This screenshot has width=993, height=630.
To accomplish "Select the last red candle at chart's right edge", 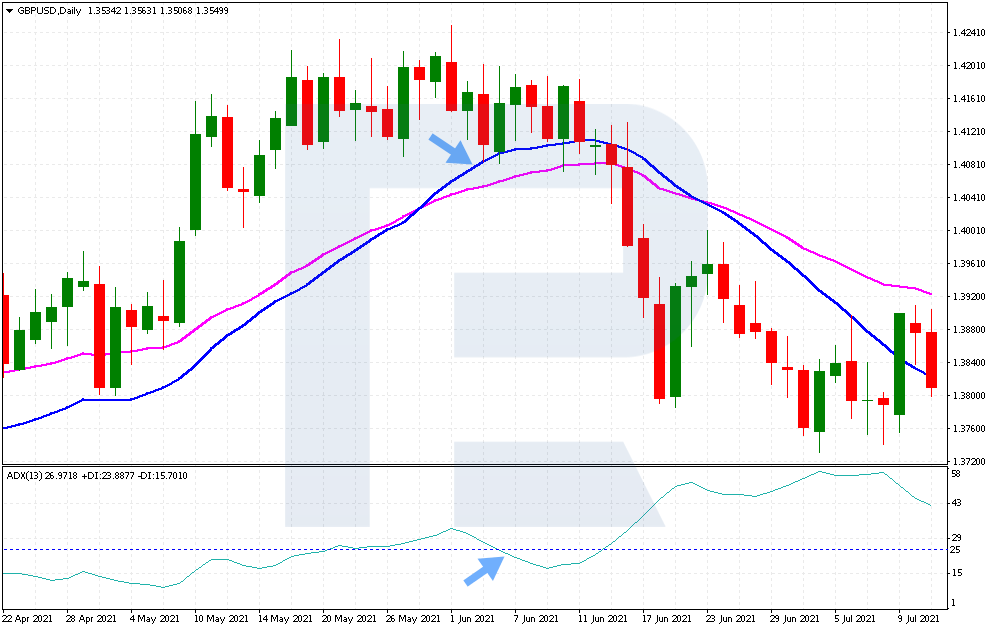I will (931, 360).
